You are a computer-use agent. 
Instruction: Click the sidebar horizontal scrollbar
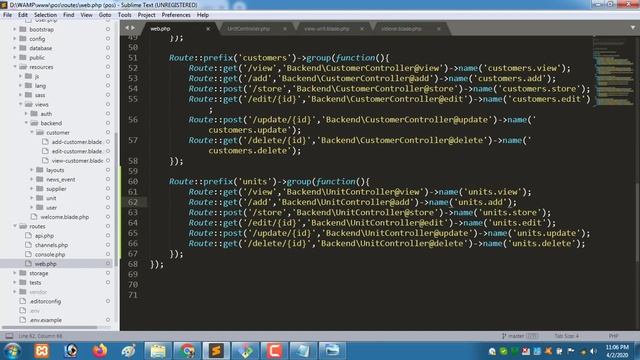(x=49, y=327)
